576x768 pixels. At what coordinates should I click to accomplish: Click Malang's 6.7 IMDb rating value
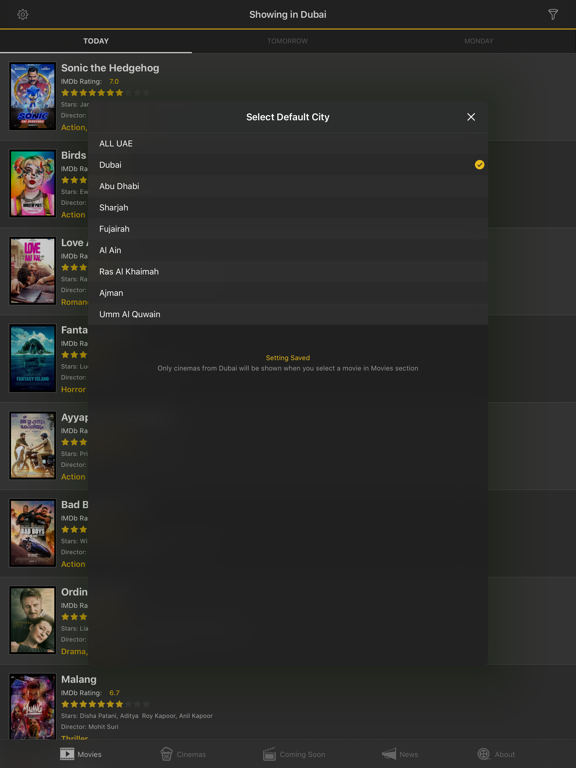click(x=114, y=693)
